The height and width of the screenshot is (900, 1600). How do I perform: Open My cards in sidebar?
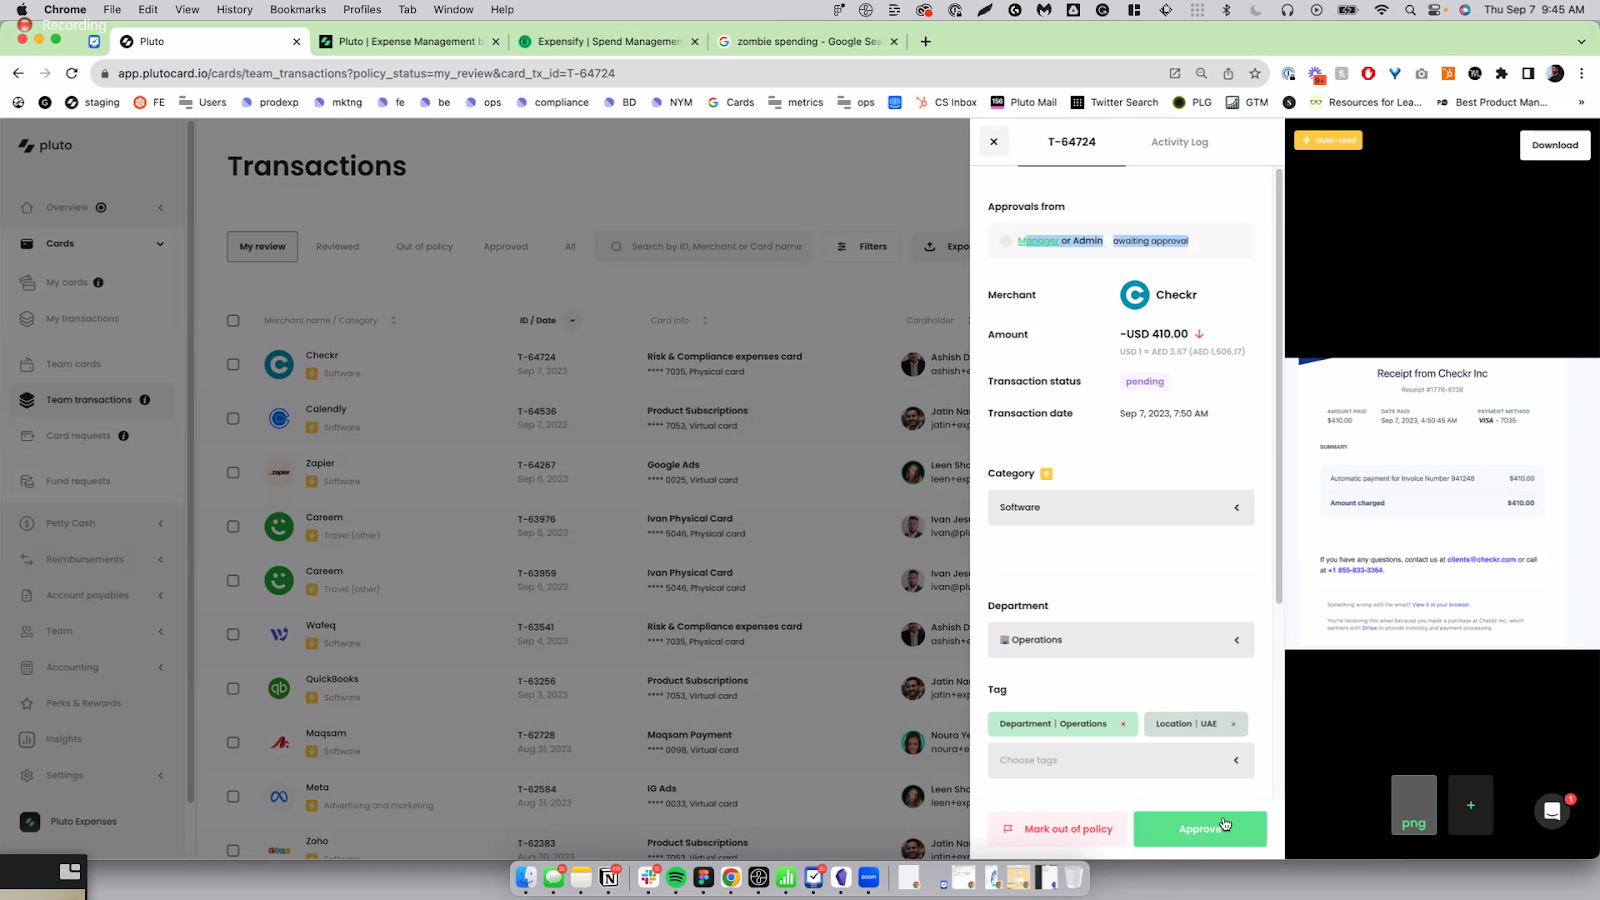(66, 282)
